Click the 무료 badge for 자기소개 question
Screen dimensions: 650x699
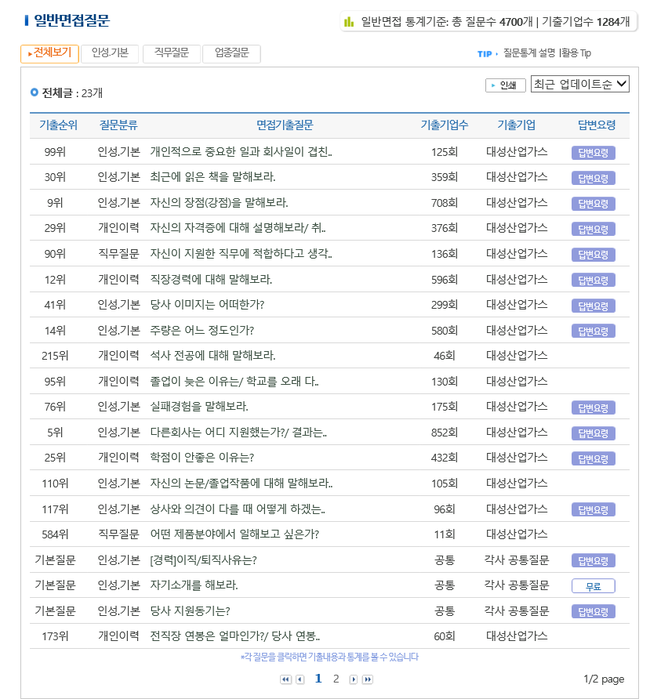[x=593, y=586]
